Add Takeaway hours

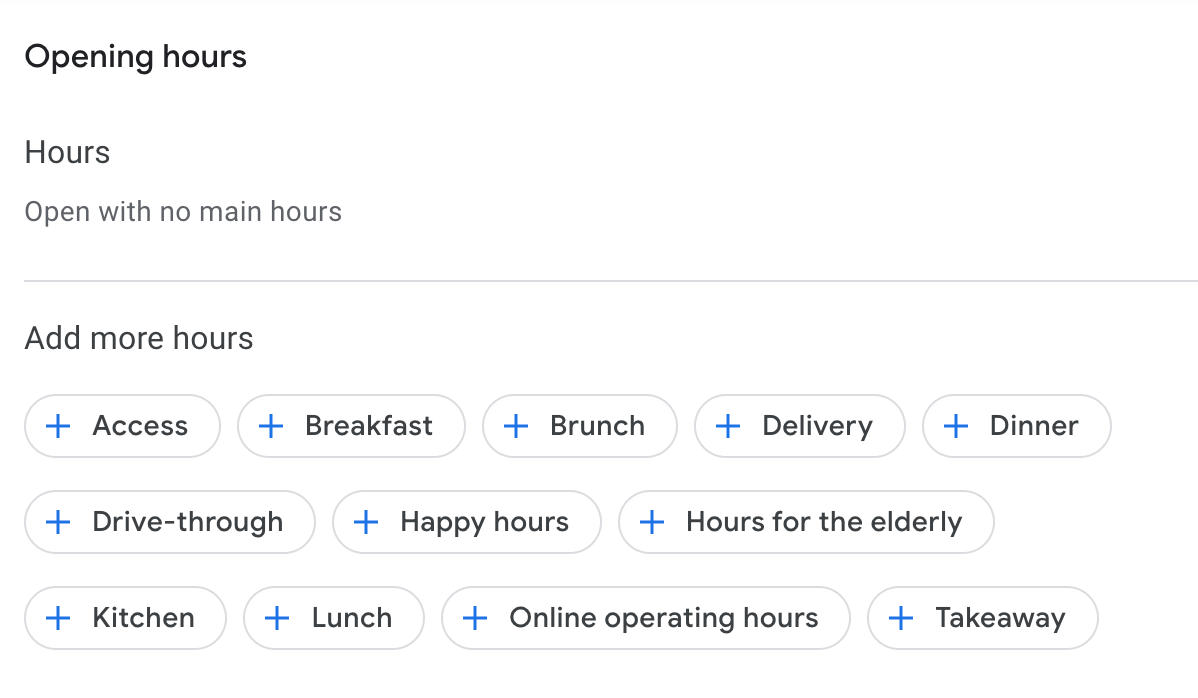pos(982,618)
